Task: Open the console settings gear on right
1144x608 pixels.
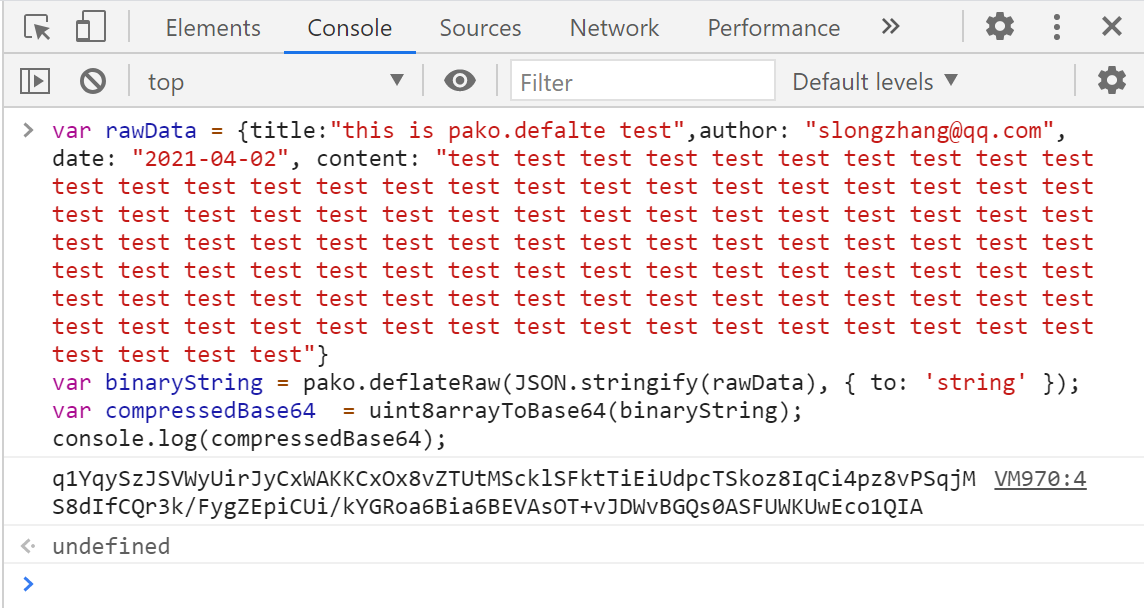Action: point(1112,81)
